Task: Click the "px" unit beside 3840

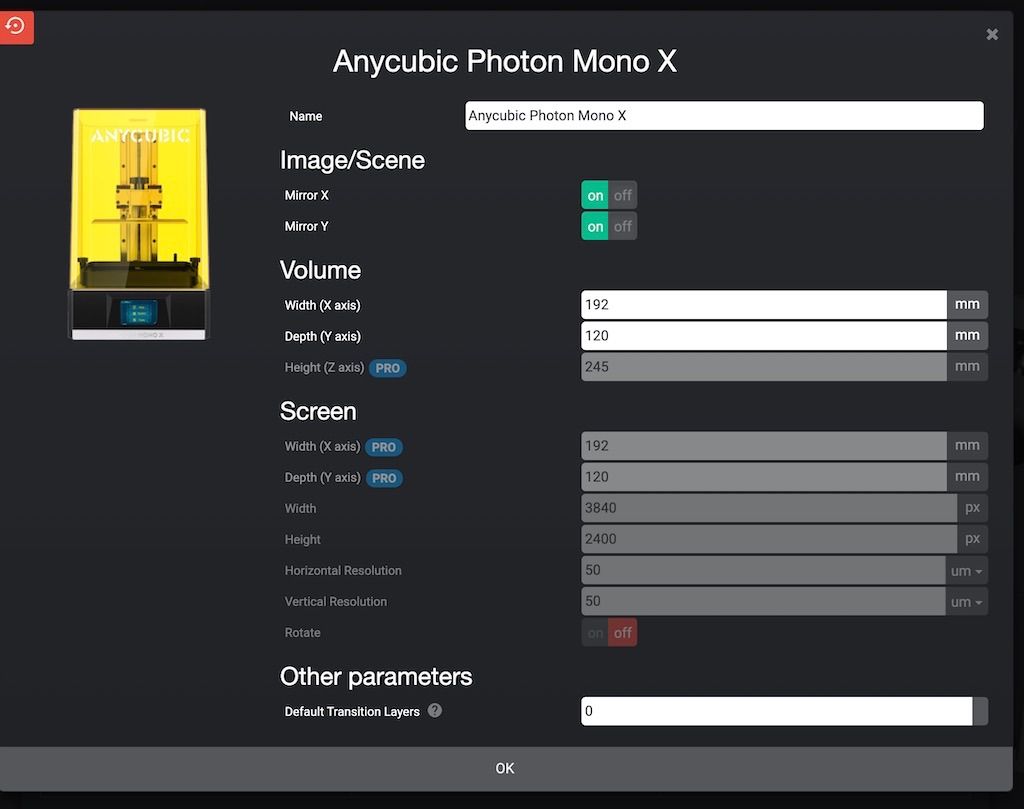Action: pos(972,507)
